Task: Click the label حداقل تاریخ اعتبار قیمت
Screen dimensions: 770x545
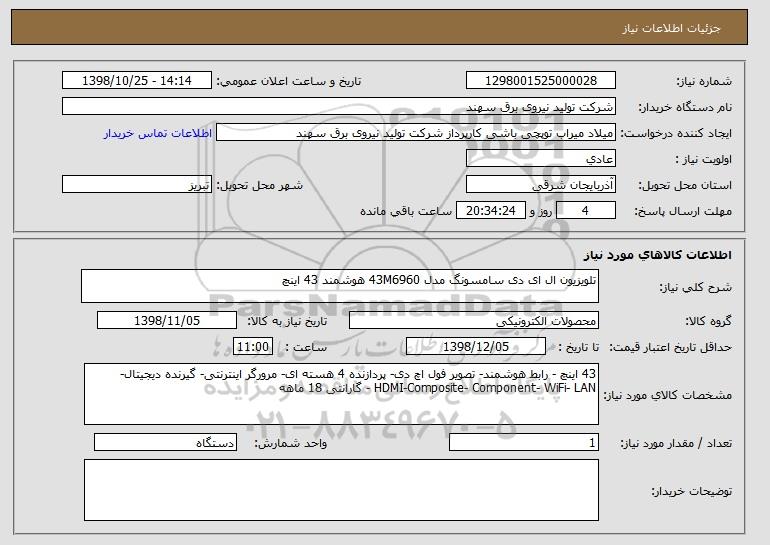Action: tap(671, 348)
